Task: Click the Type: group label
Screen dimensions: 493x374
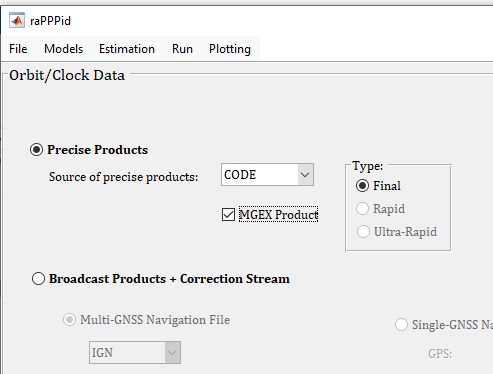Action: tap(368, 166)
